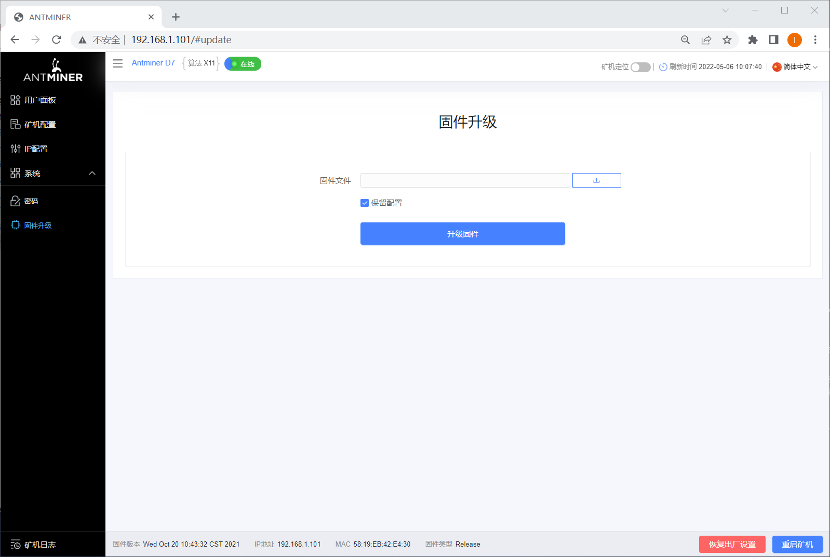Go back with the browser back arrow
The image size is (830, 558).
click(x=15, y=40)
